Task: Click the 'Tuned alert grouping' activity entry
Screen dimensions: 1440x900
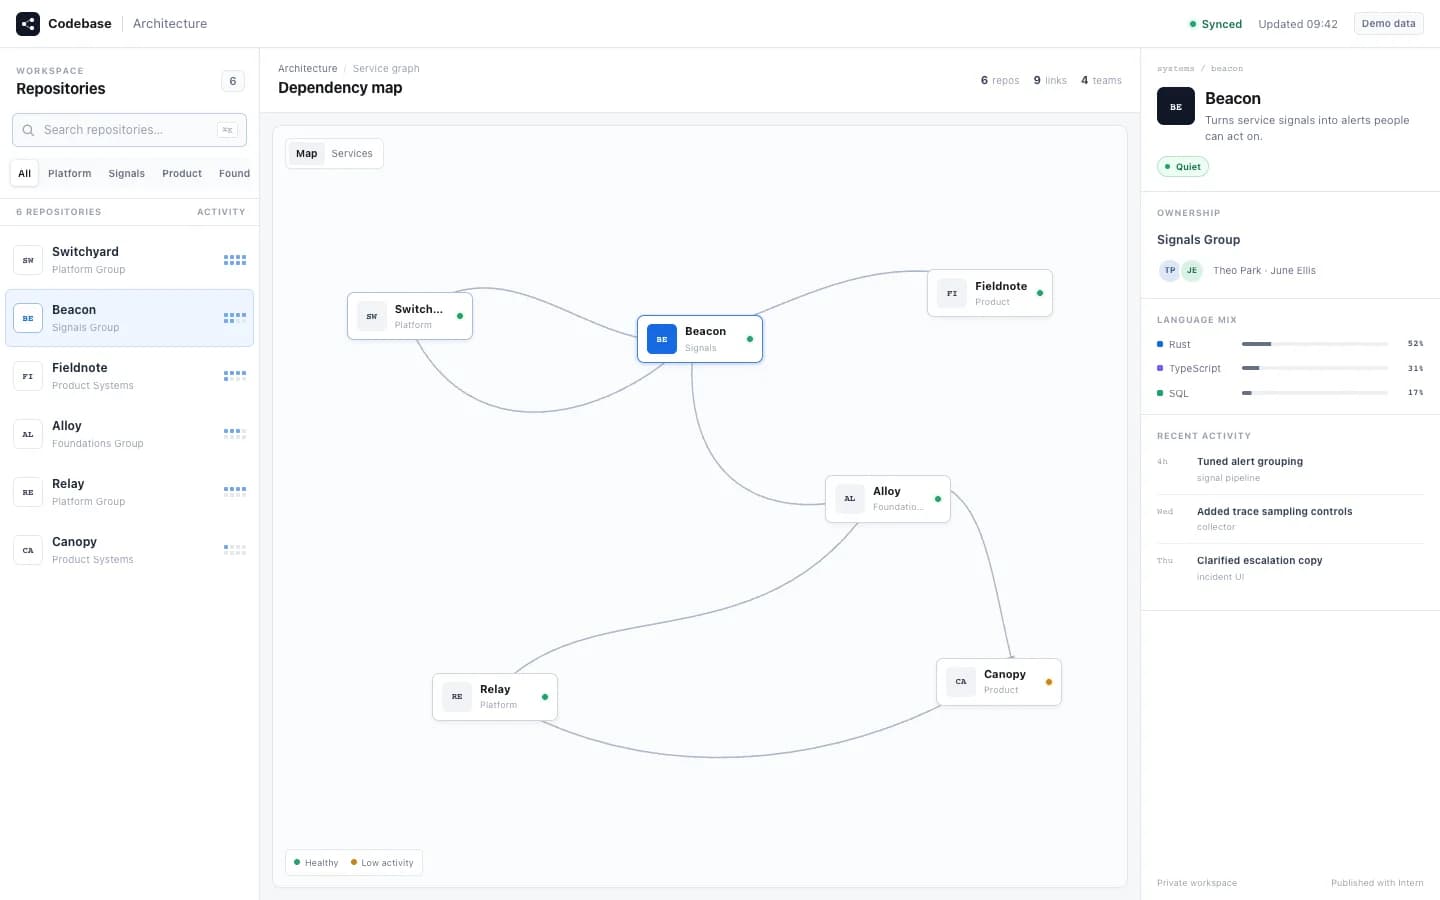Action: (1290, 470)
